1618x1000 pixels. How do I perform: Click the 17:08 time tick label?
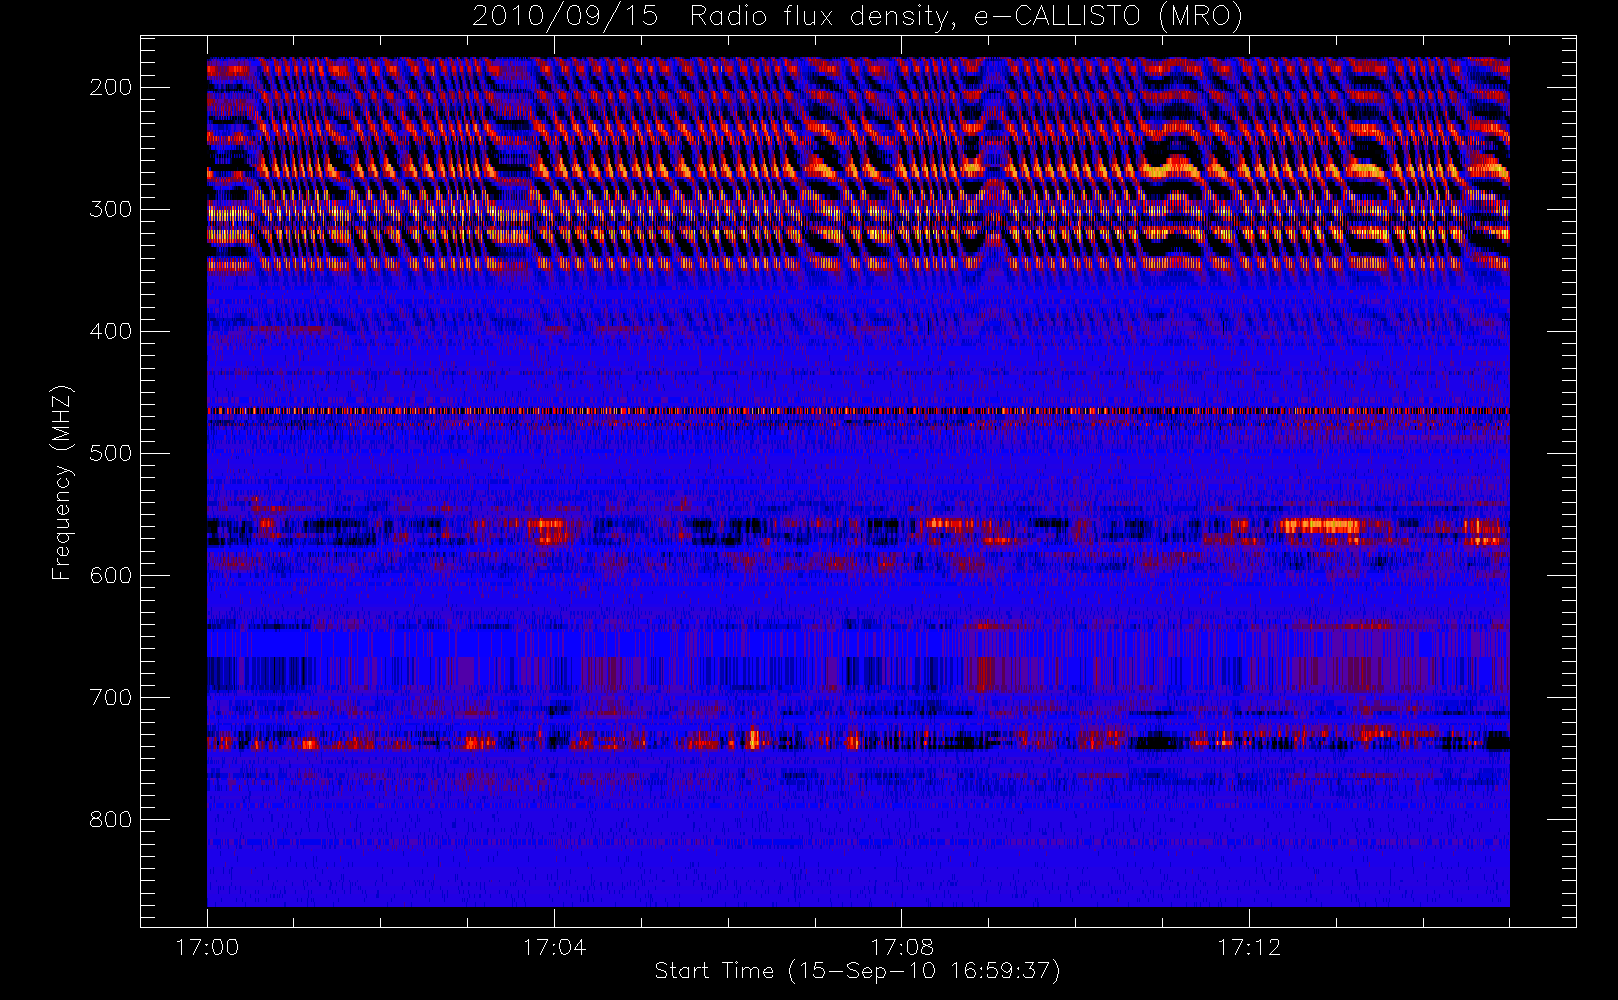coord(901,947)
